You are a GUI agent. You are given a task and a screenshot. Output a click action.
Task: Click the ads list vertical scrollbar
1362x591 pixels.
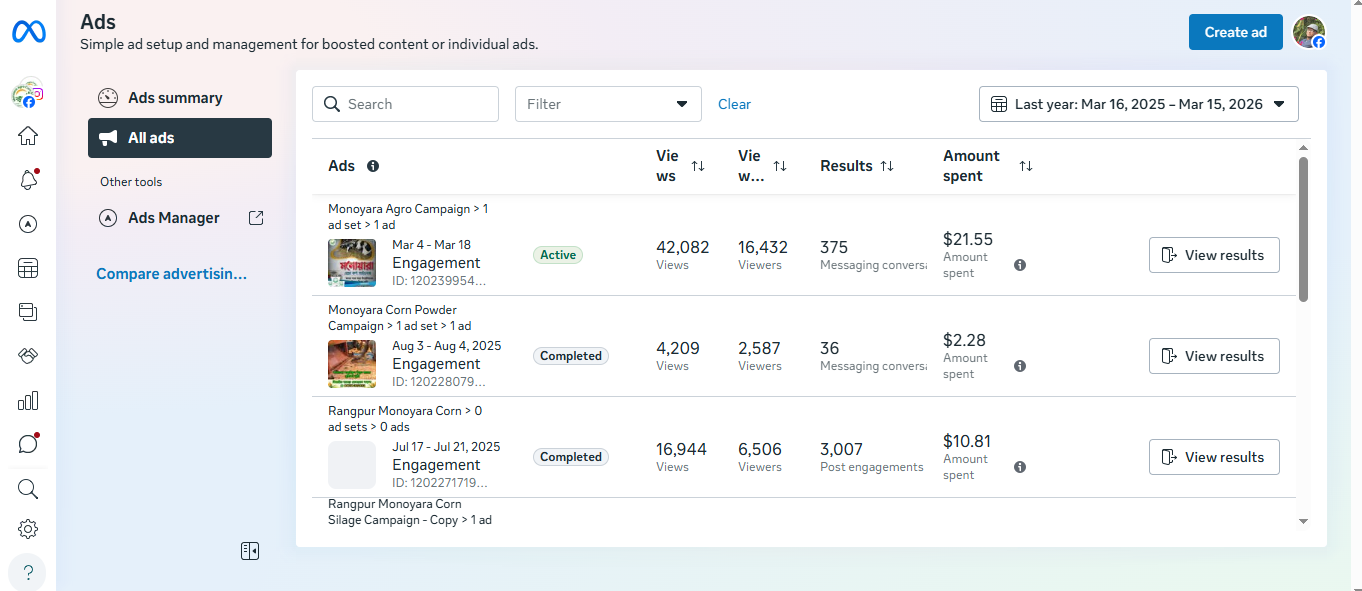pyautogui.click(x=1303, y=230)
